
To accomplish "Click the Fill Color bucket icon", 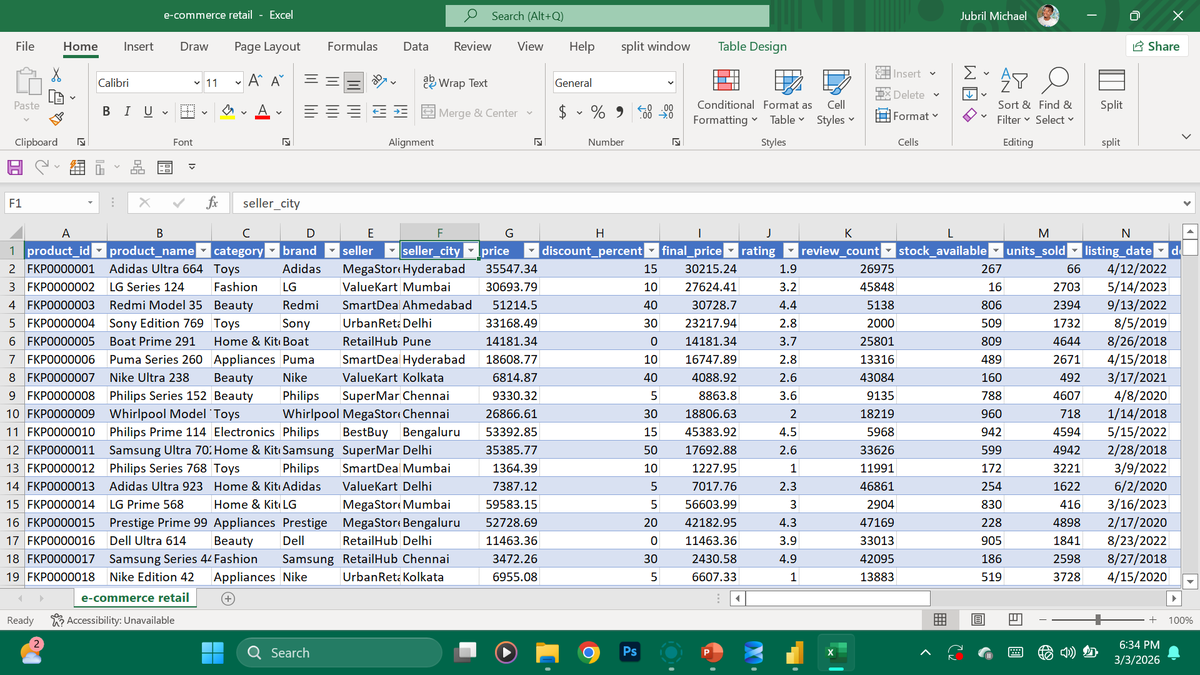I will [x=227, y=112].
